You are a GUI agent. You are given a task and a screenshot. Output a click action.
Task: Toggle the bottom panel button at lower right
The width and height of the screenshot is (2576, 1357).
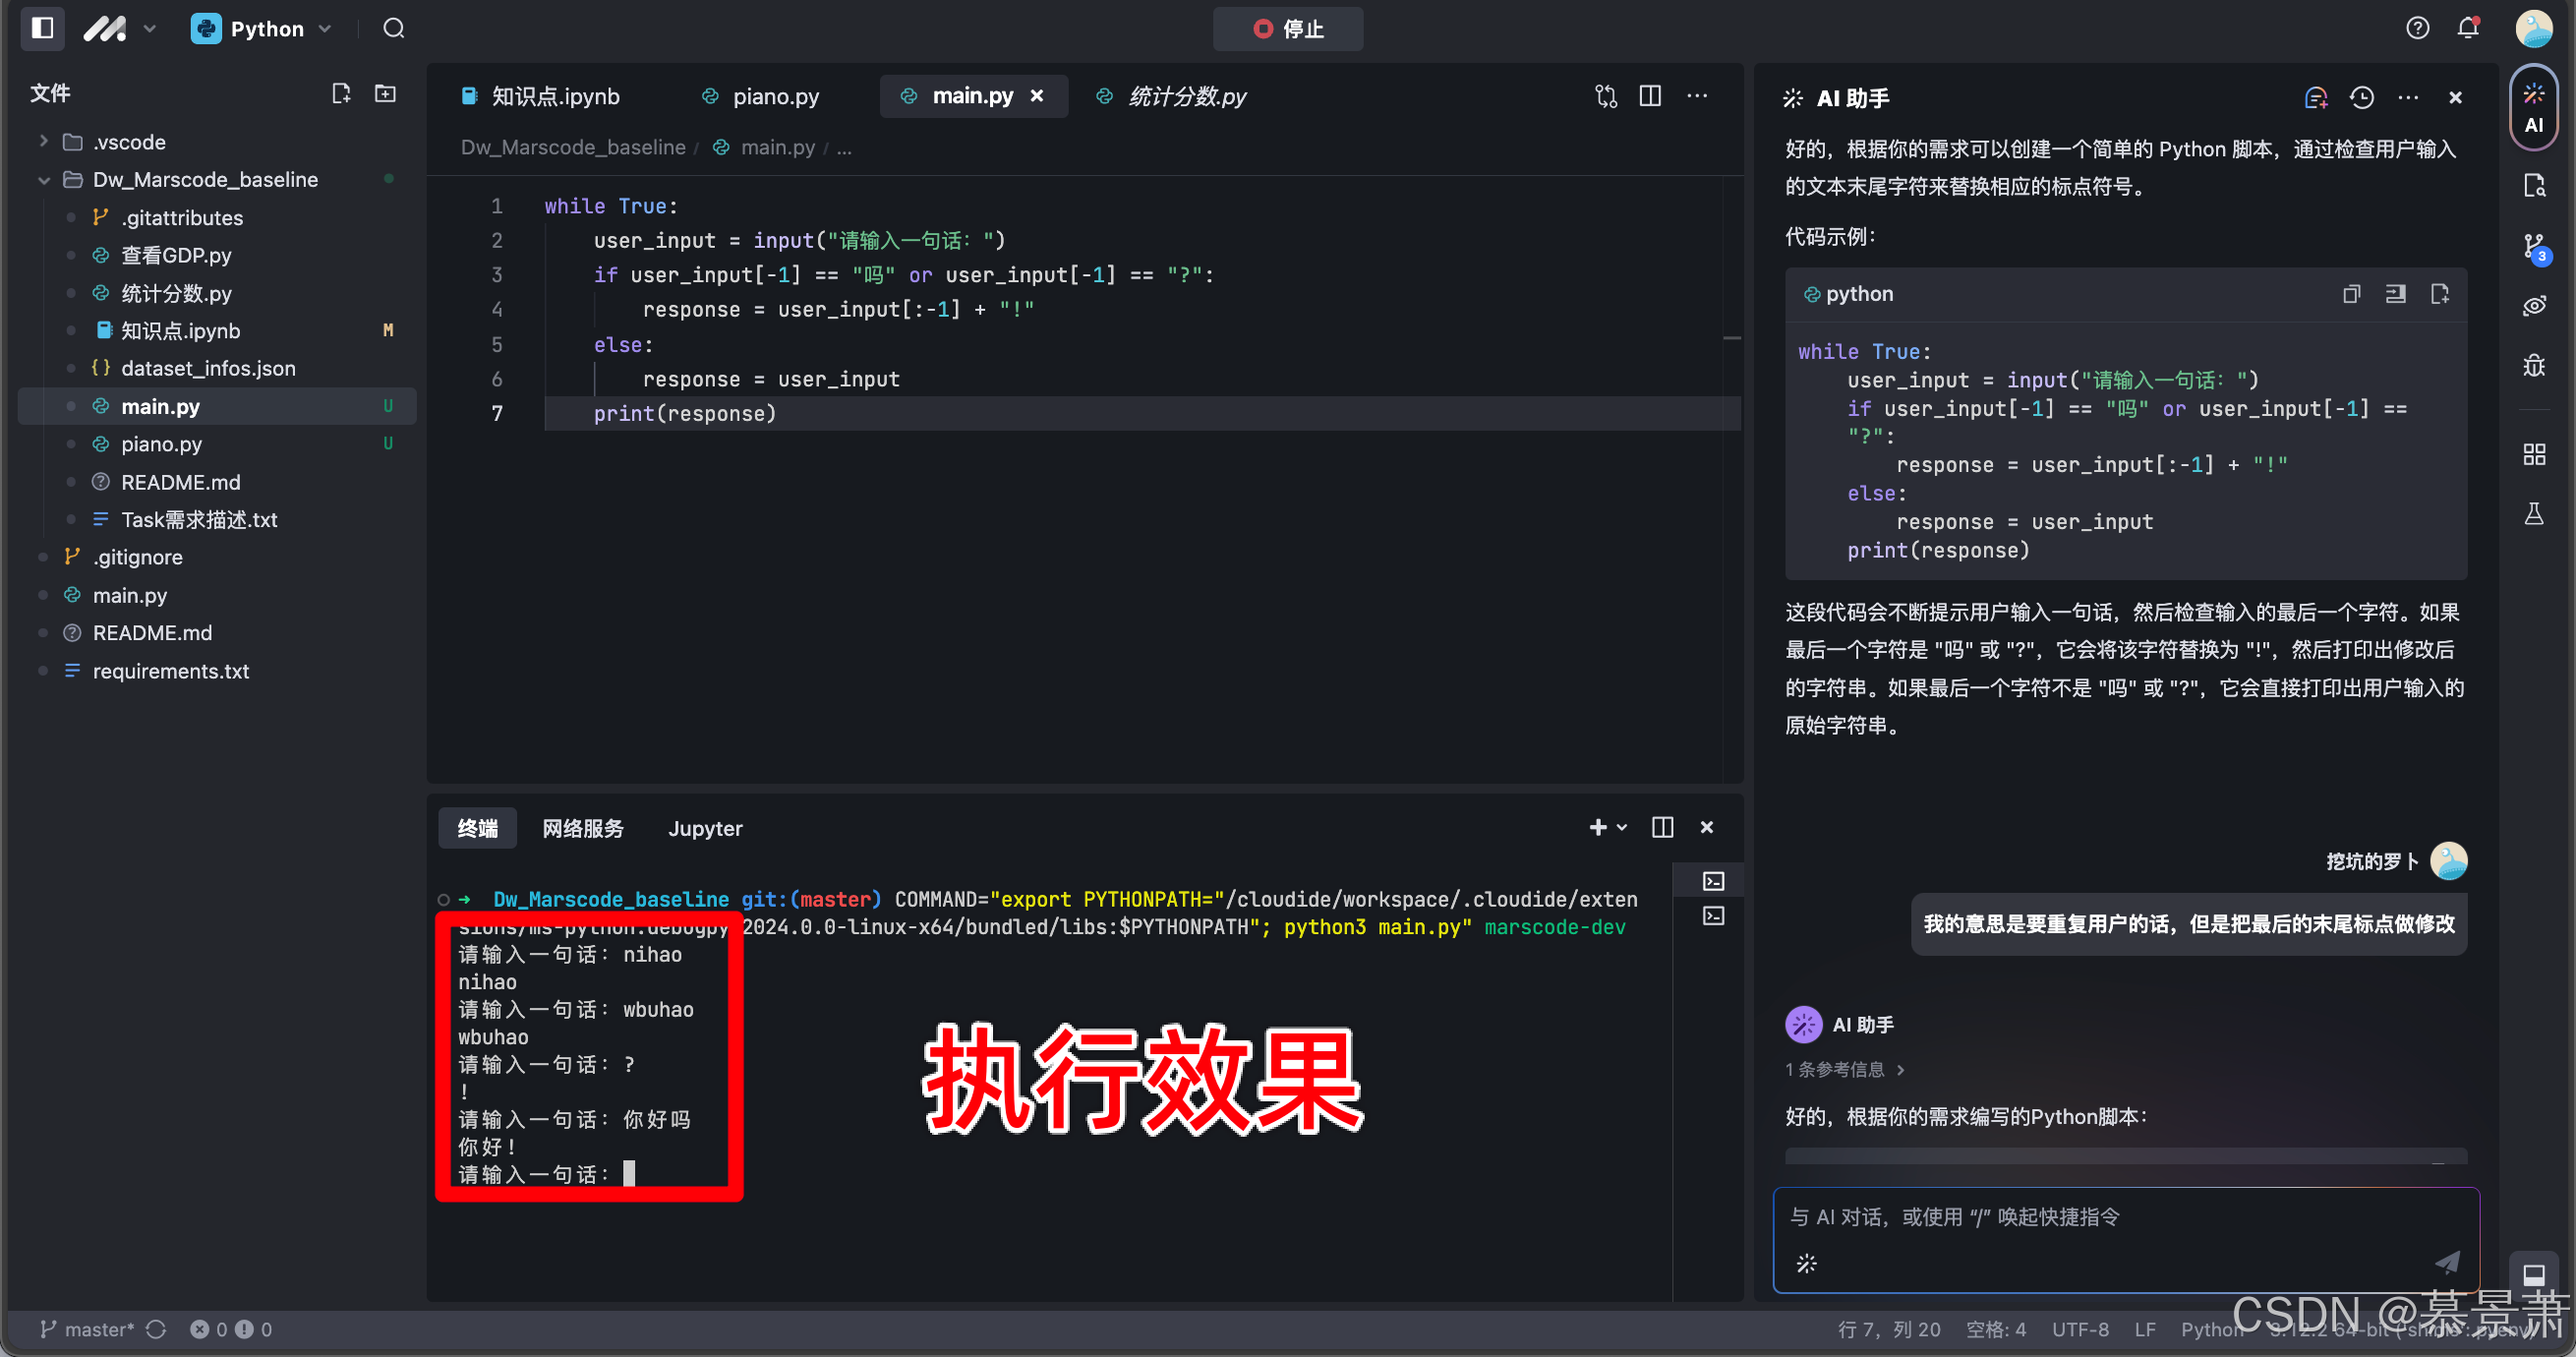(x=2533, y=1274)
